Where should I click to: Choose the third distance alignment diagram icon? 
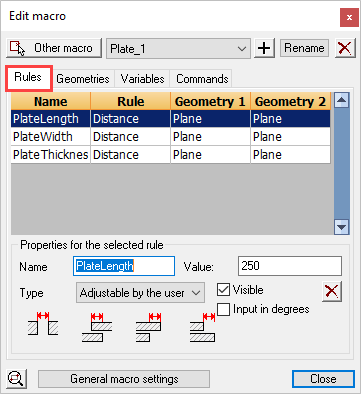[148, 327]
